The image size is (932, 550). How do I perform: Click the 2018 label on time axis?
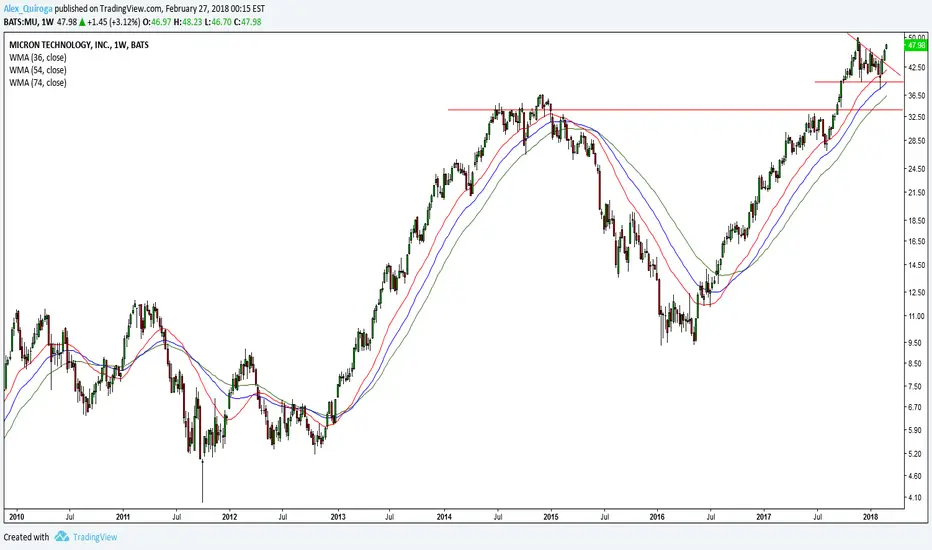pos(871,517)
